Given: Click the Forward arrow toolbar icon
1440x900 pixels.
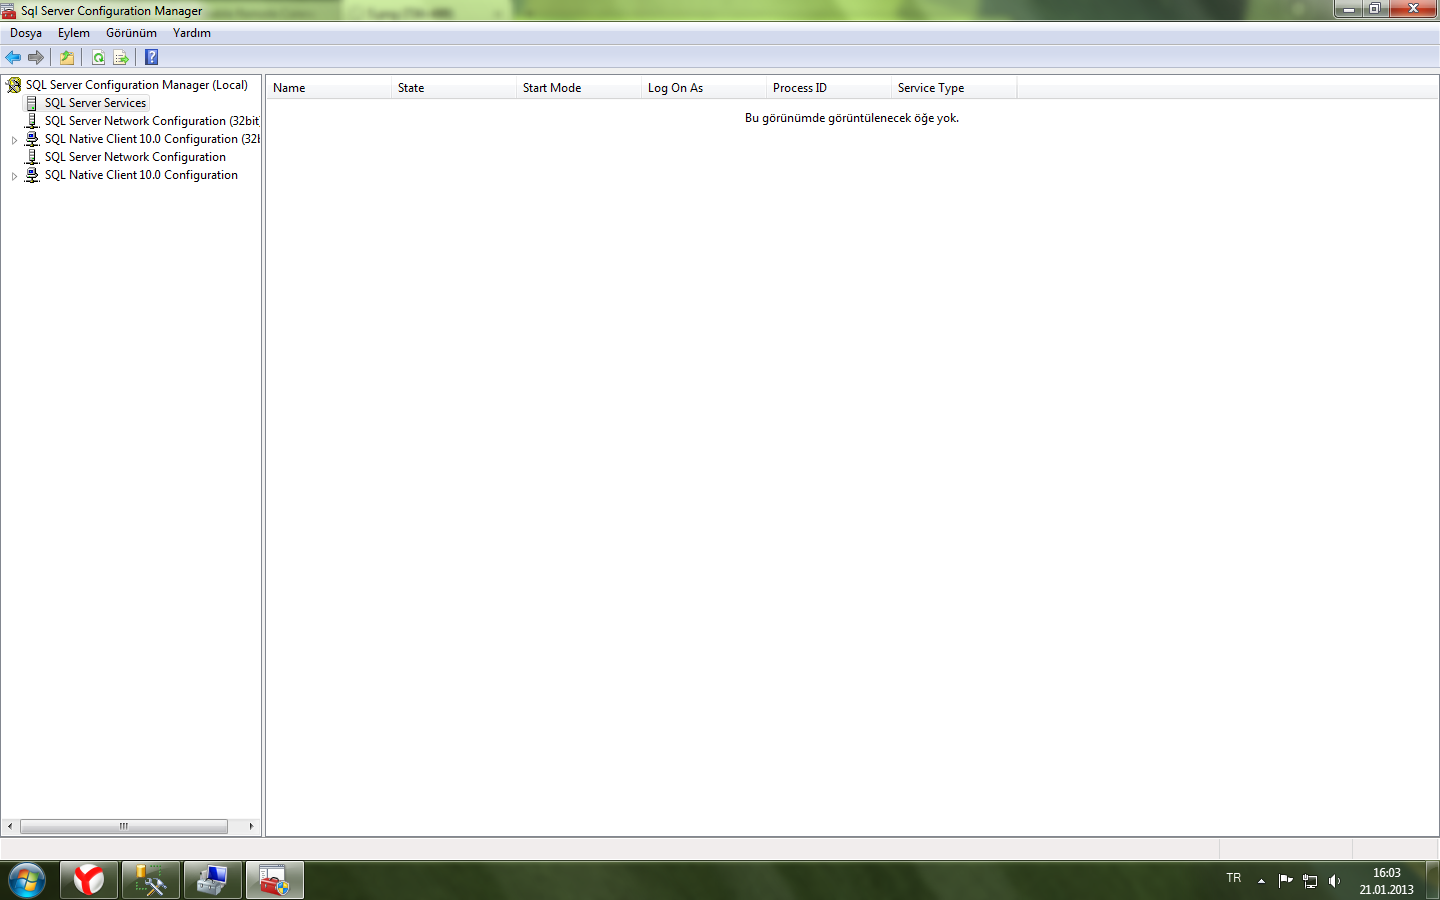Looking at the screenshot, I should click(36, 57).
